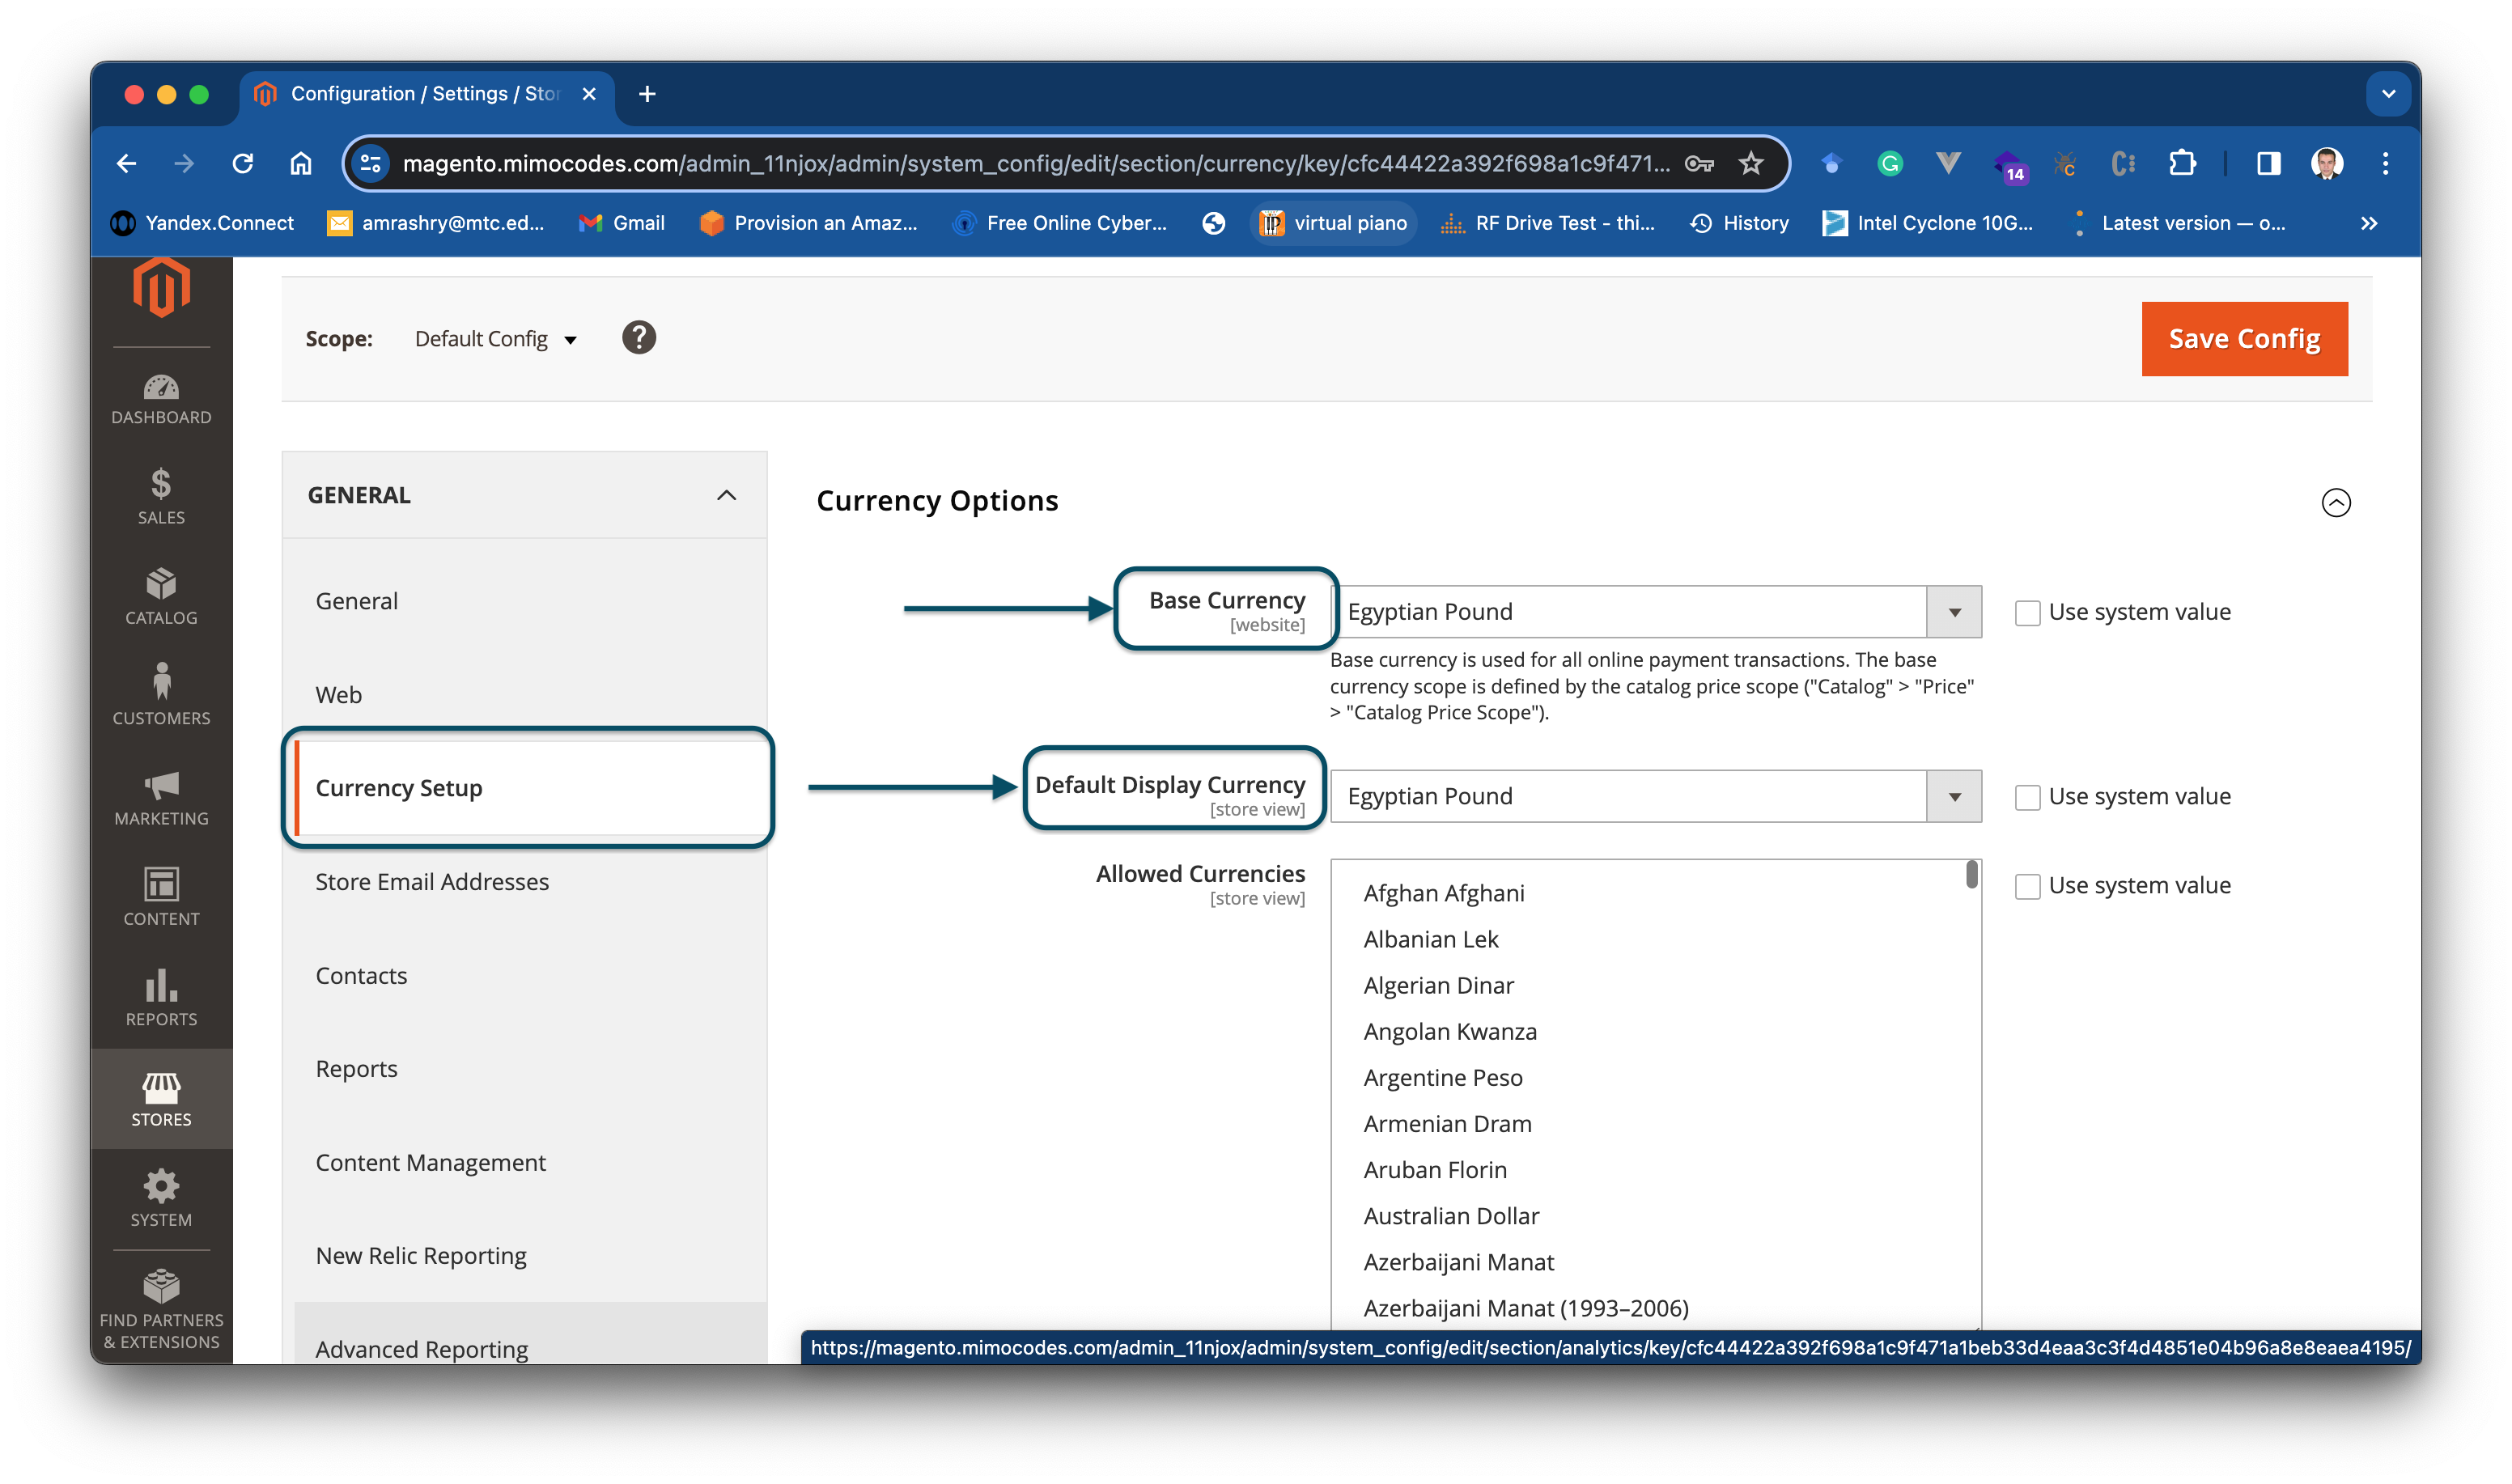
Task: Open the Dashboard from the admin sidebar
Action: click(x=161, y=399)
